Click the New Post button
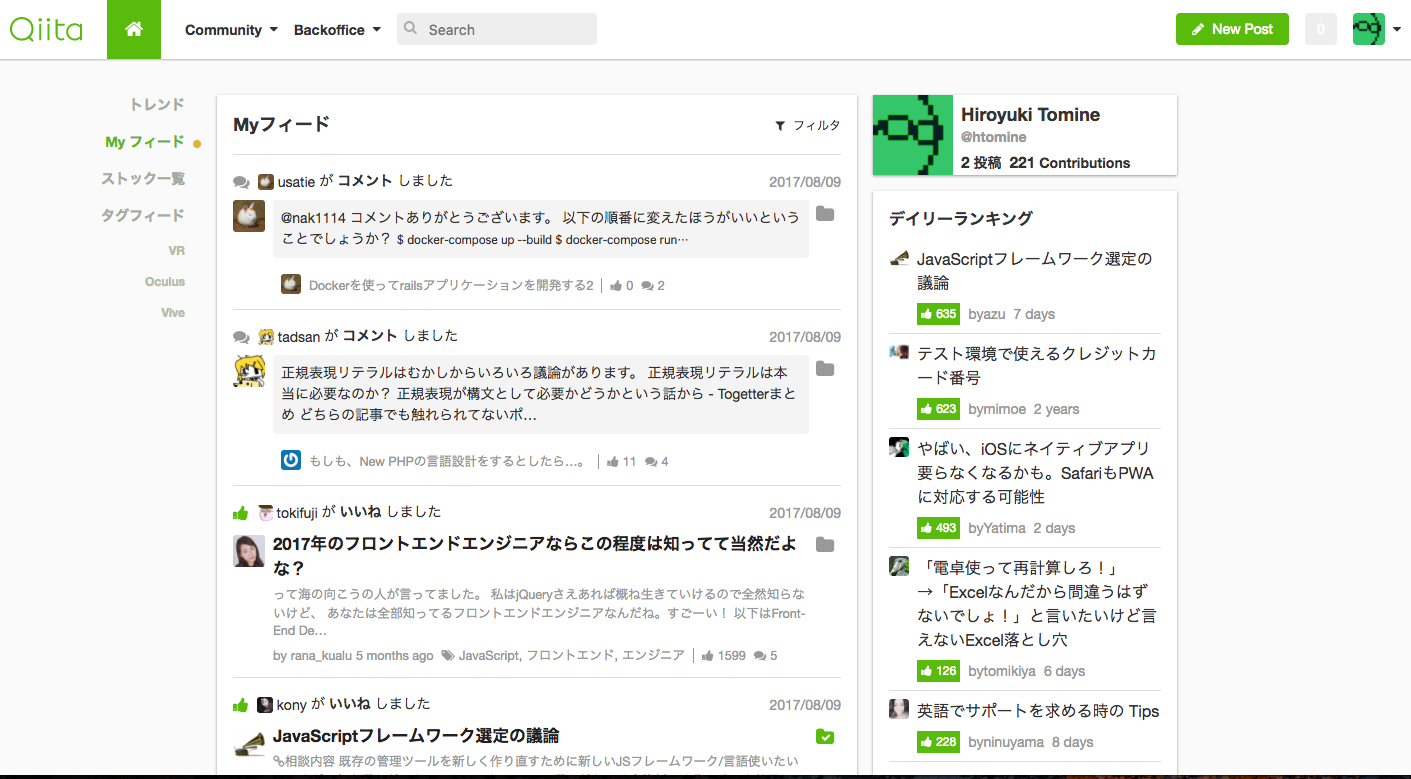The image size is (1411, 779). coord(1232,29)
